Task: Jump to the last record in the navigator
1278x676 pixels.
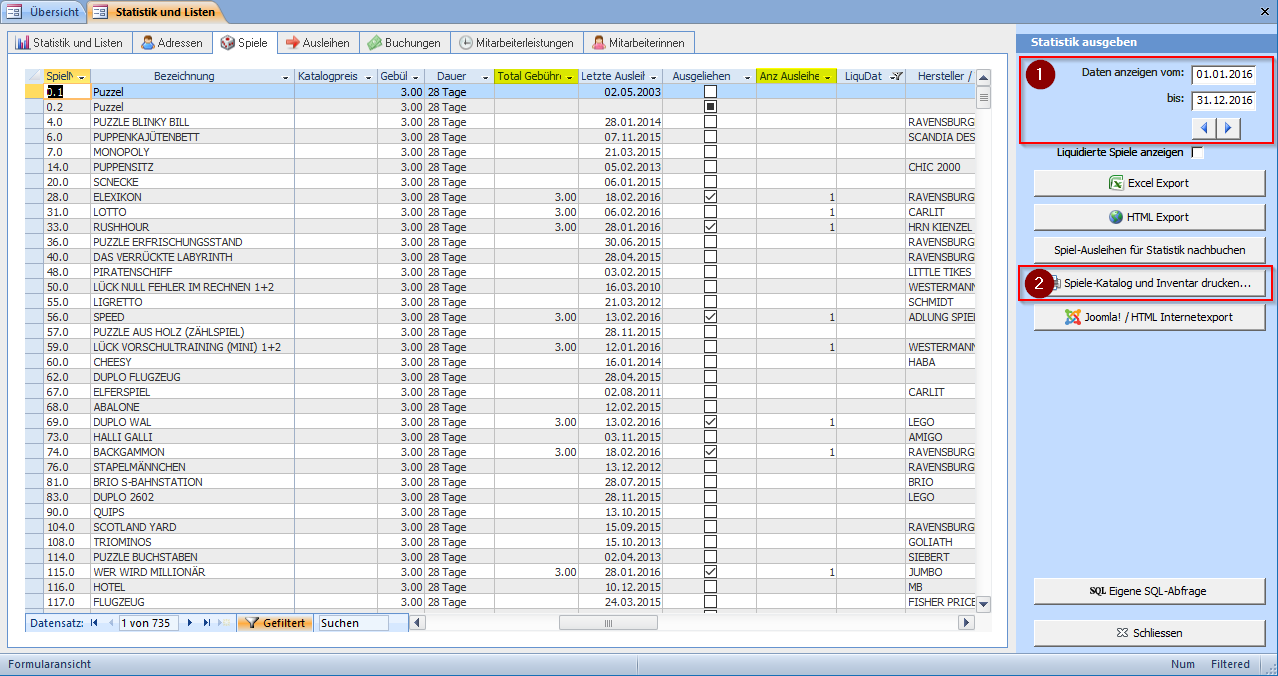Action: coord(206,623)
